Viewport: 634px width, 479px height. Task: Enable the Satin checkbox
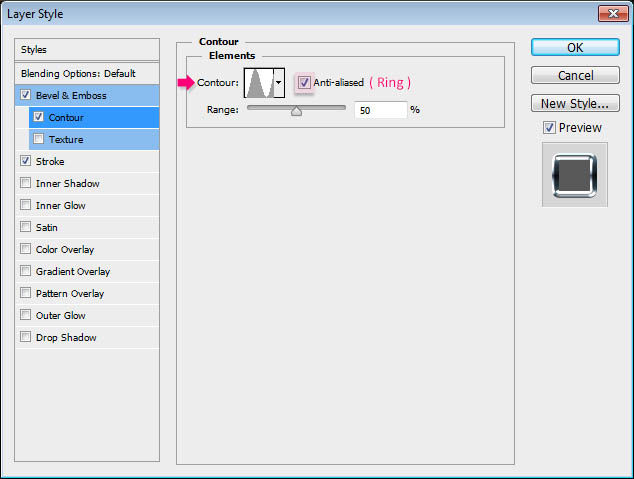[25, 226]
